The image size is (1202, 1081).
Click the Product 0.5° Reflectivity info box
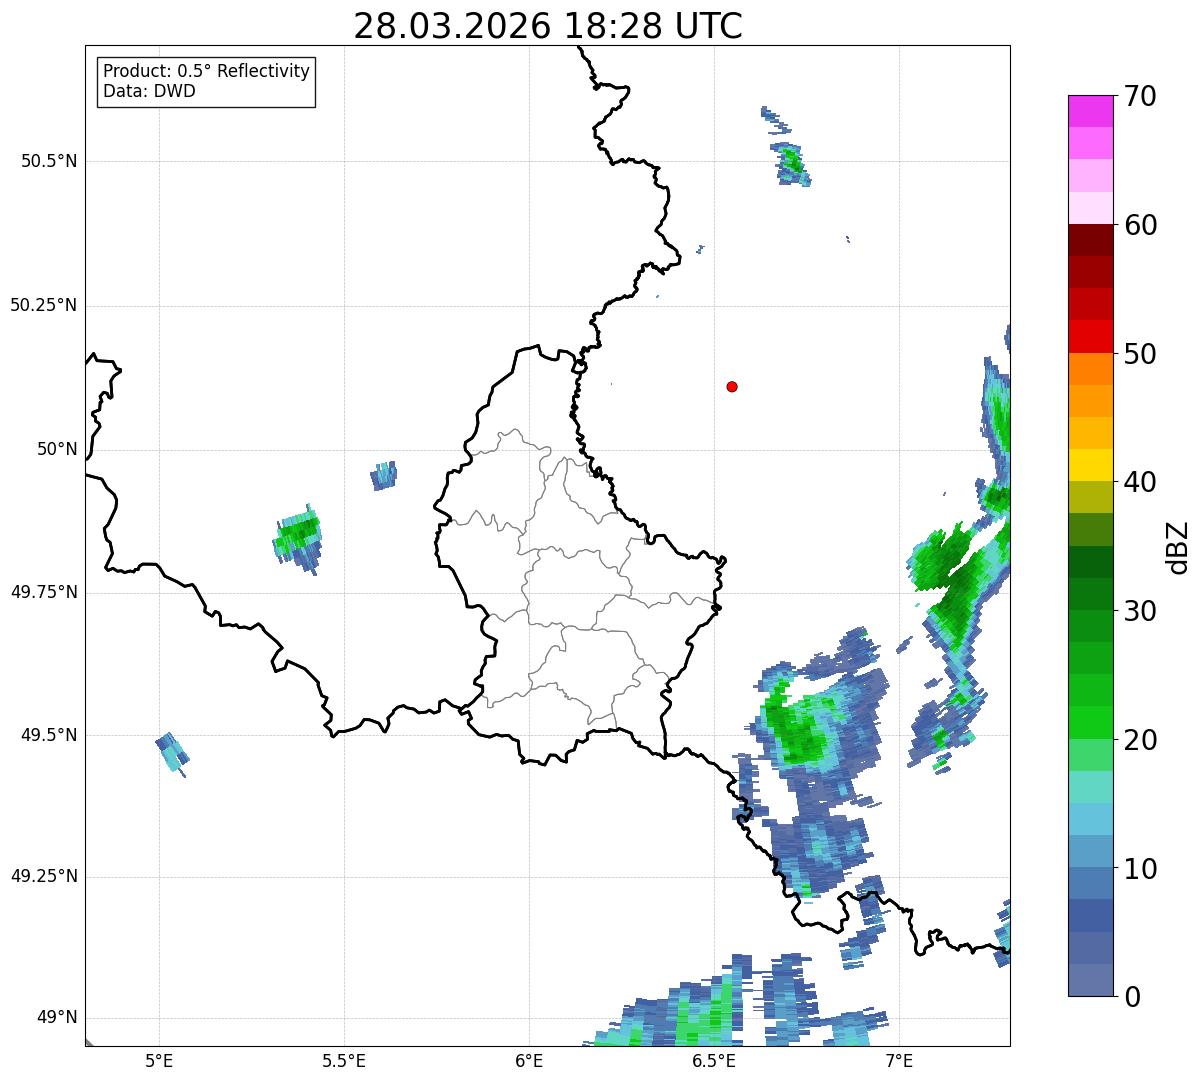tap(206, 82)
